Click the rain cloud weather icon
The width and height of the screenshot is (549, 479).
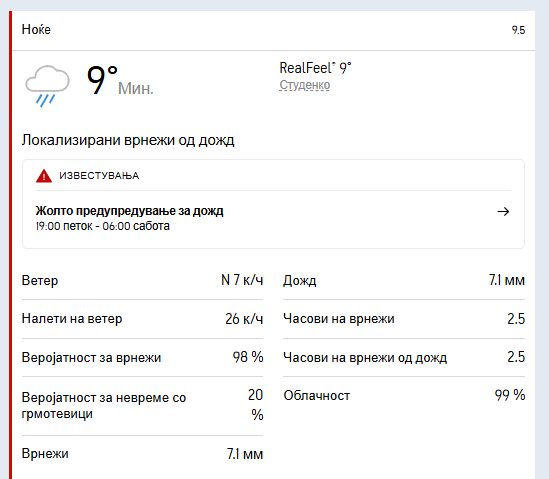tap(47, 86)
